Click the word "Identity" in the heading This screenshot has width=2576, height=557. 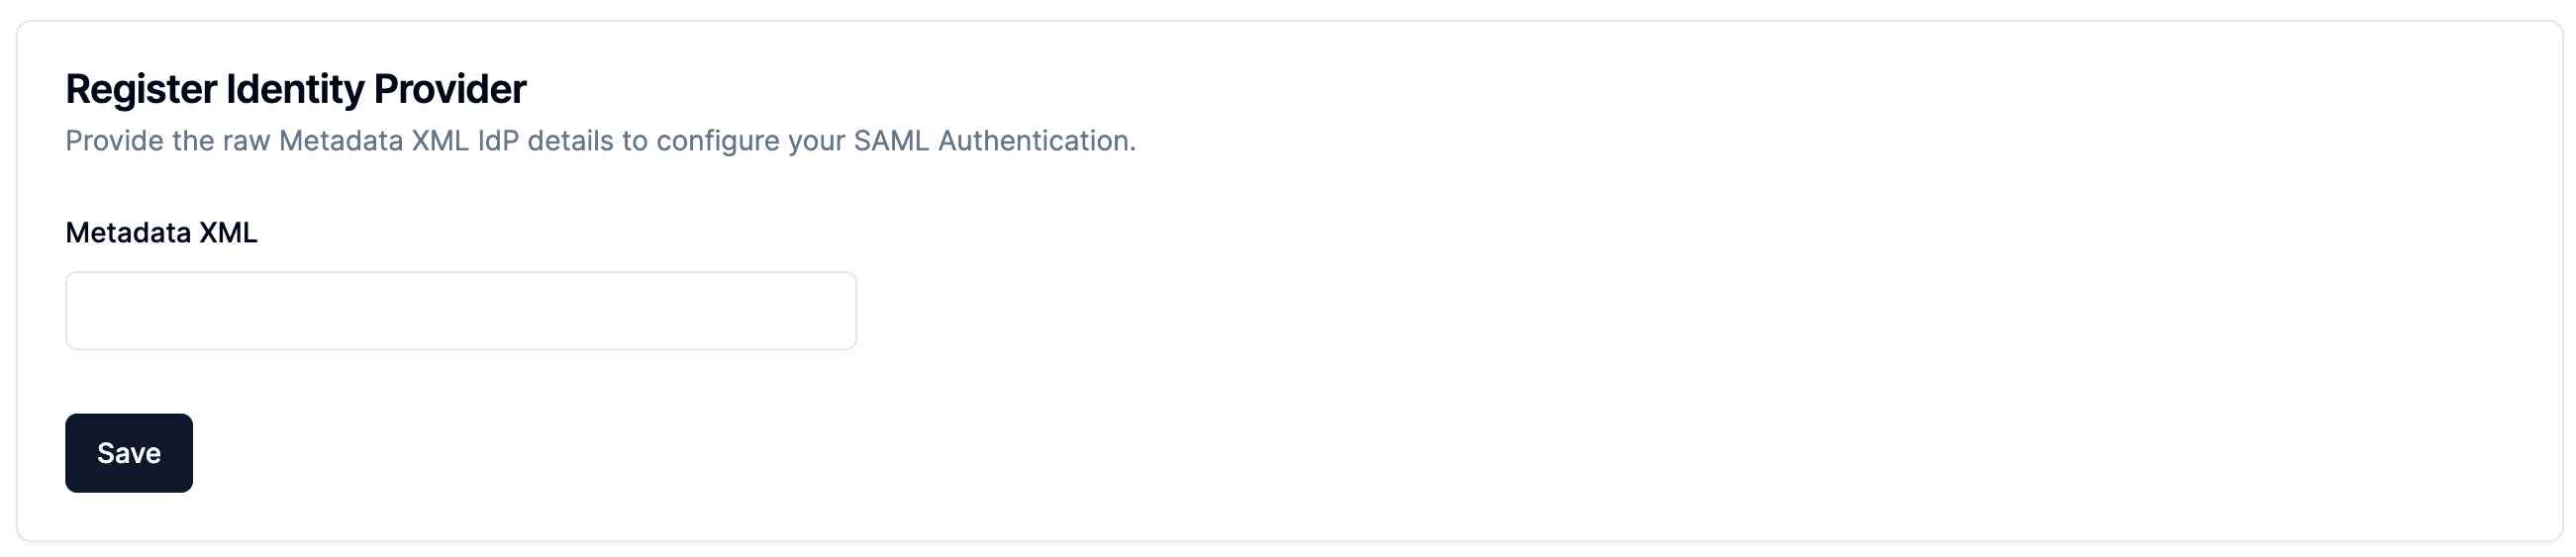coord(295,89)
